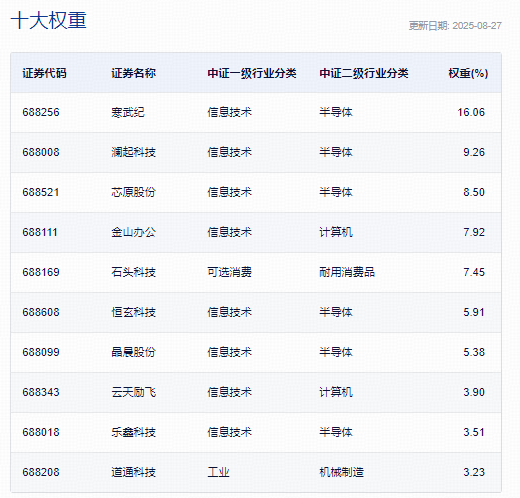Viewport: 520px width, 498px height.
Task: Click the 中证二级行业分类 column header
Action: (364, 73)
